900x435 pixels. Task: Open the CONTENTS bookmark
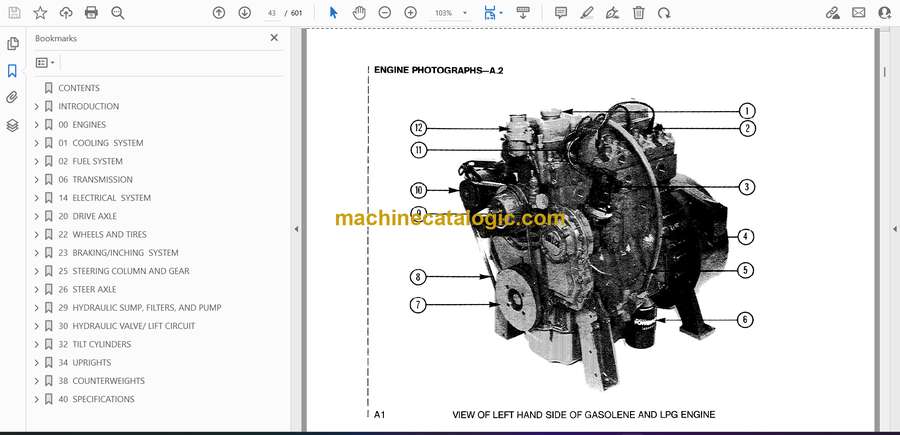tap(79, 88)
